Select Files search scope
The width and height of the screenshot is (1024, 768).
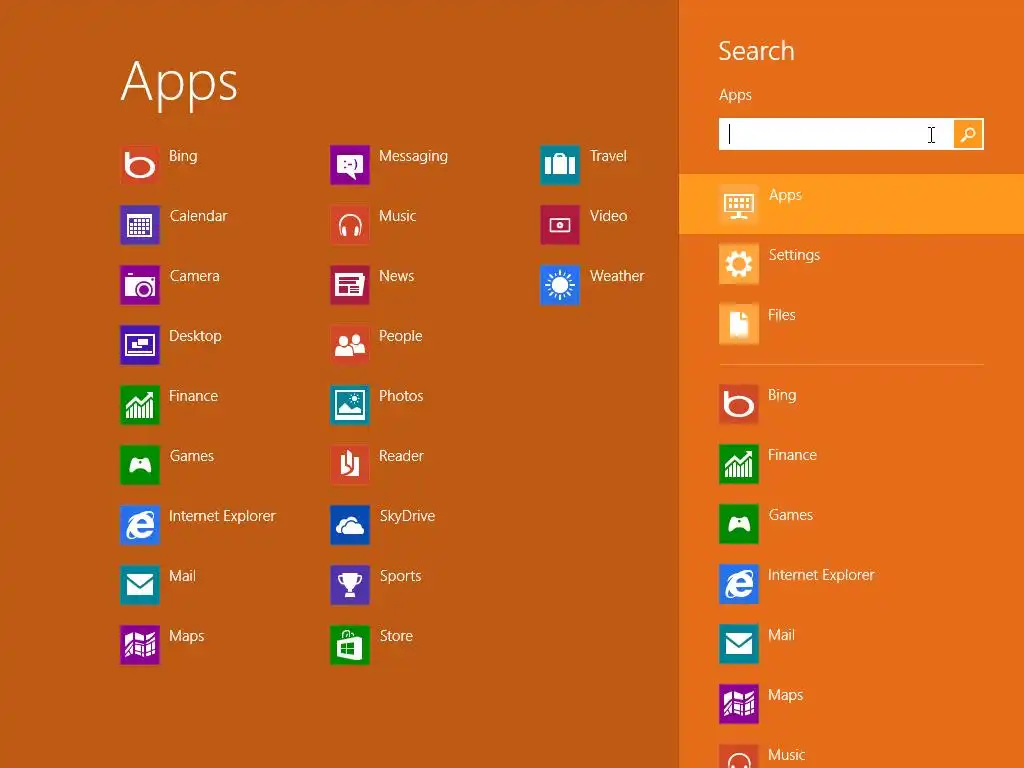tap(852, 324)
